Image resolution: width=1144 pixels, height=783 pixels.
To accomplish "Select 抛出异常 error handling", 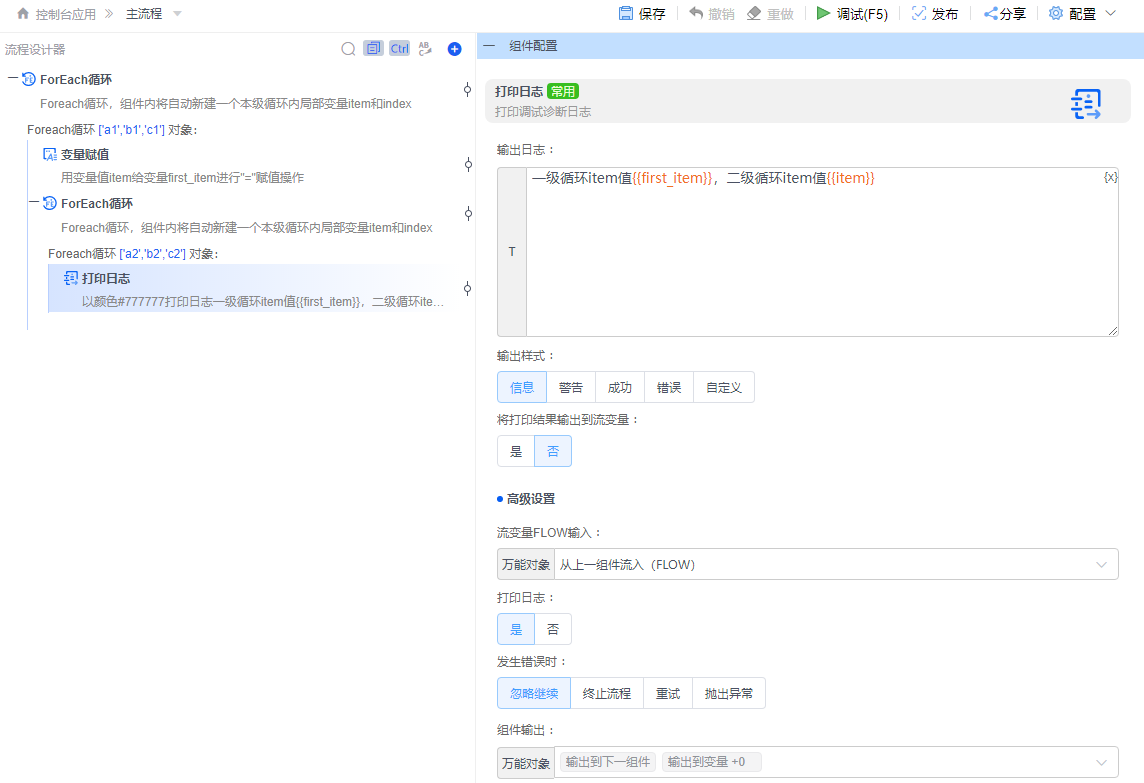I will (728, 693).
